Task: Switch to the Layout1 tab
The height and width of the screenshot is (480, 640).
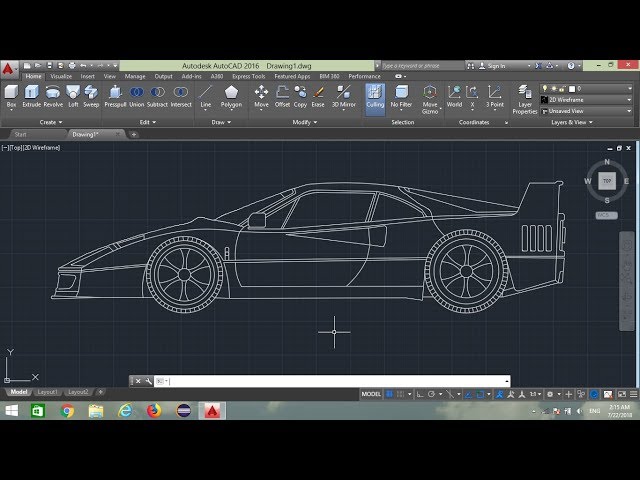Action: point(47,392)
